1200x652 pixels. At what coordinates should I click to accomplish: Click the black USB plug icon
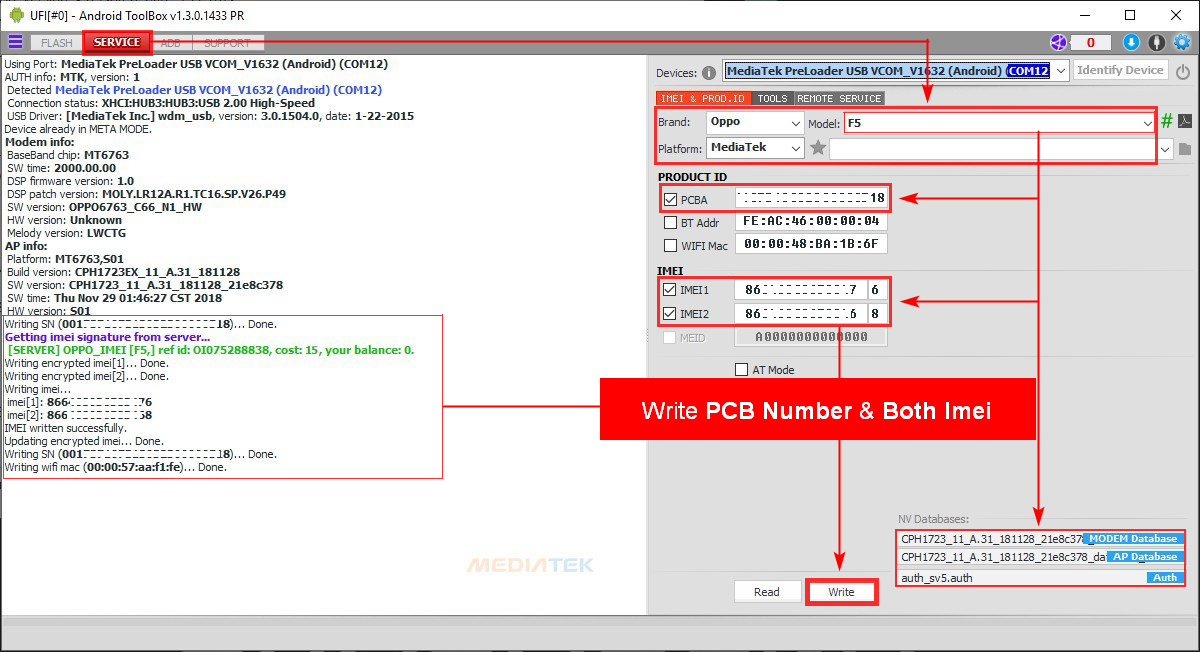pyautogui.click(x=1156, y=42)
